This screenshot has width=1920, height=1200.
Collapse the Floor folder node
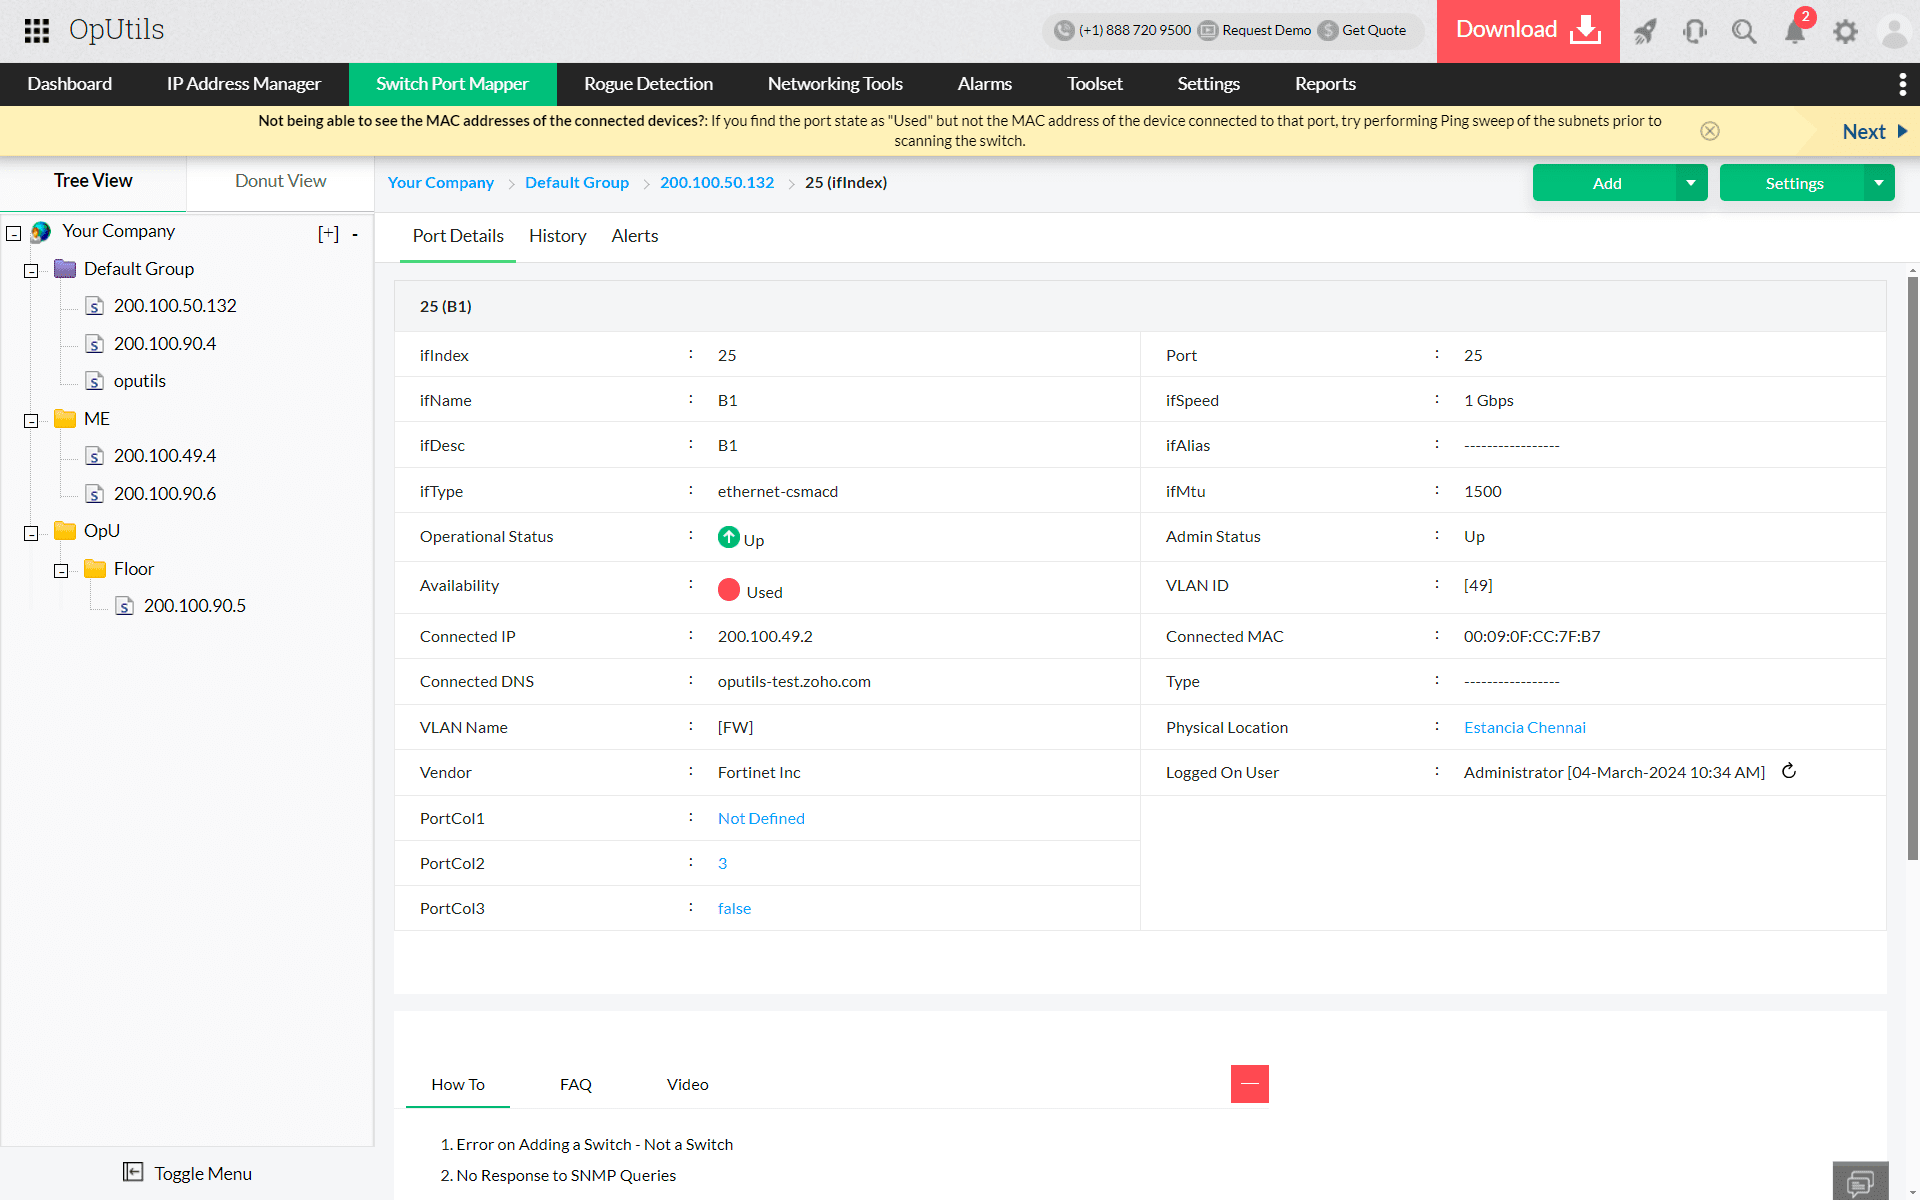coord(61,571)
